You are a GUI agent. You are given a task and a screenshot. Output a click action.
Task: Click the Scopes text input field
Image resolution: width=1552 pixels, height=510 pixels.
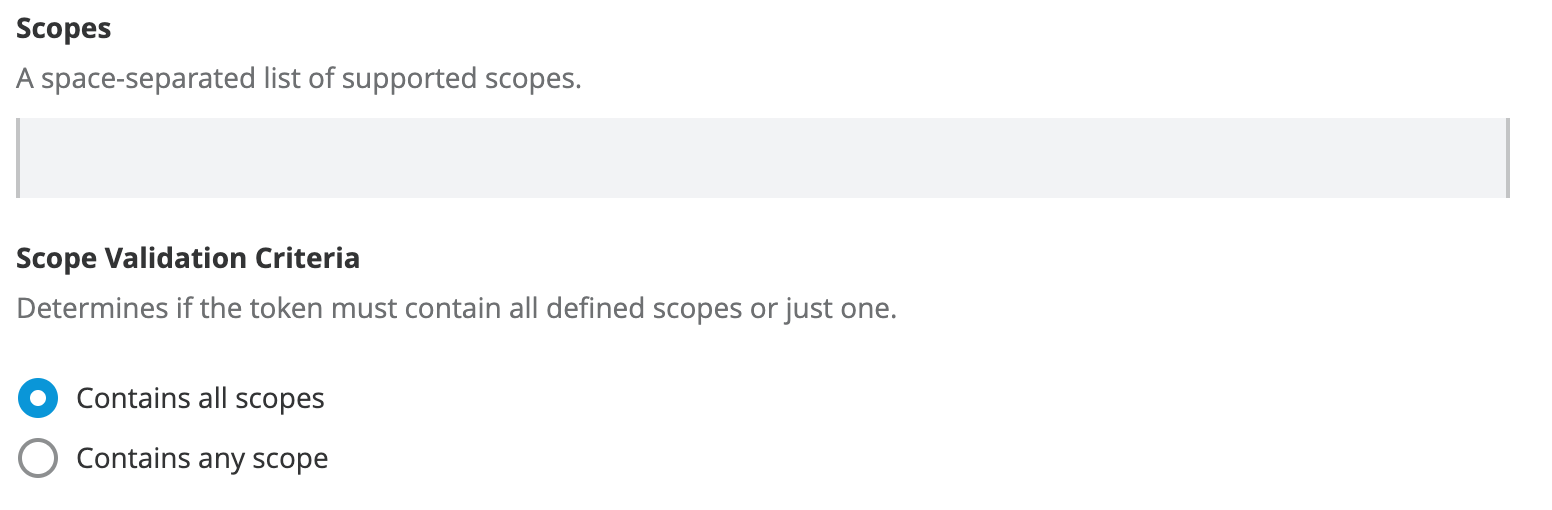762,157
